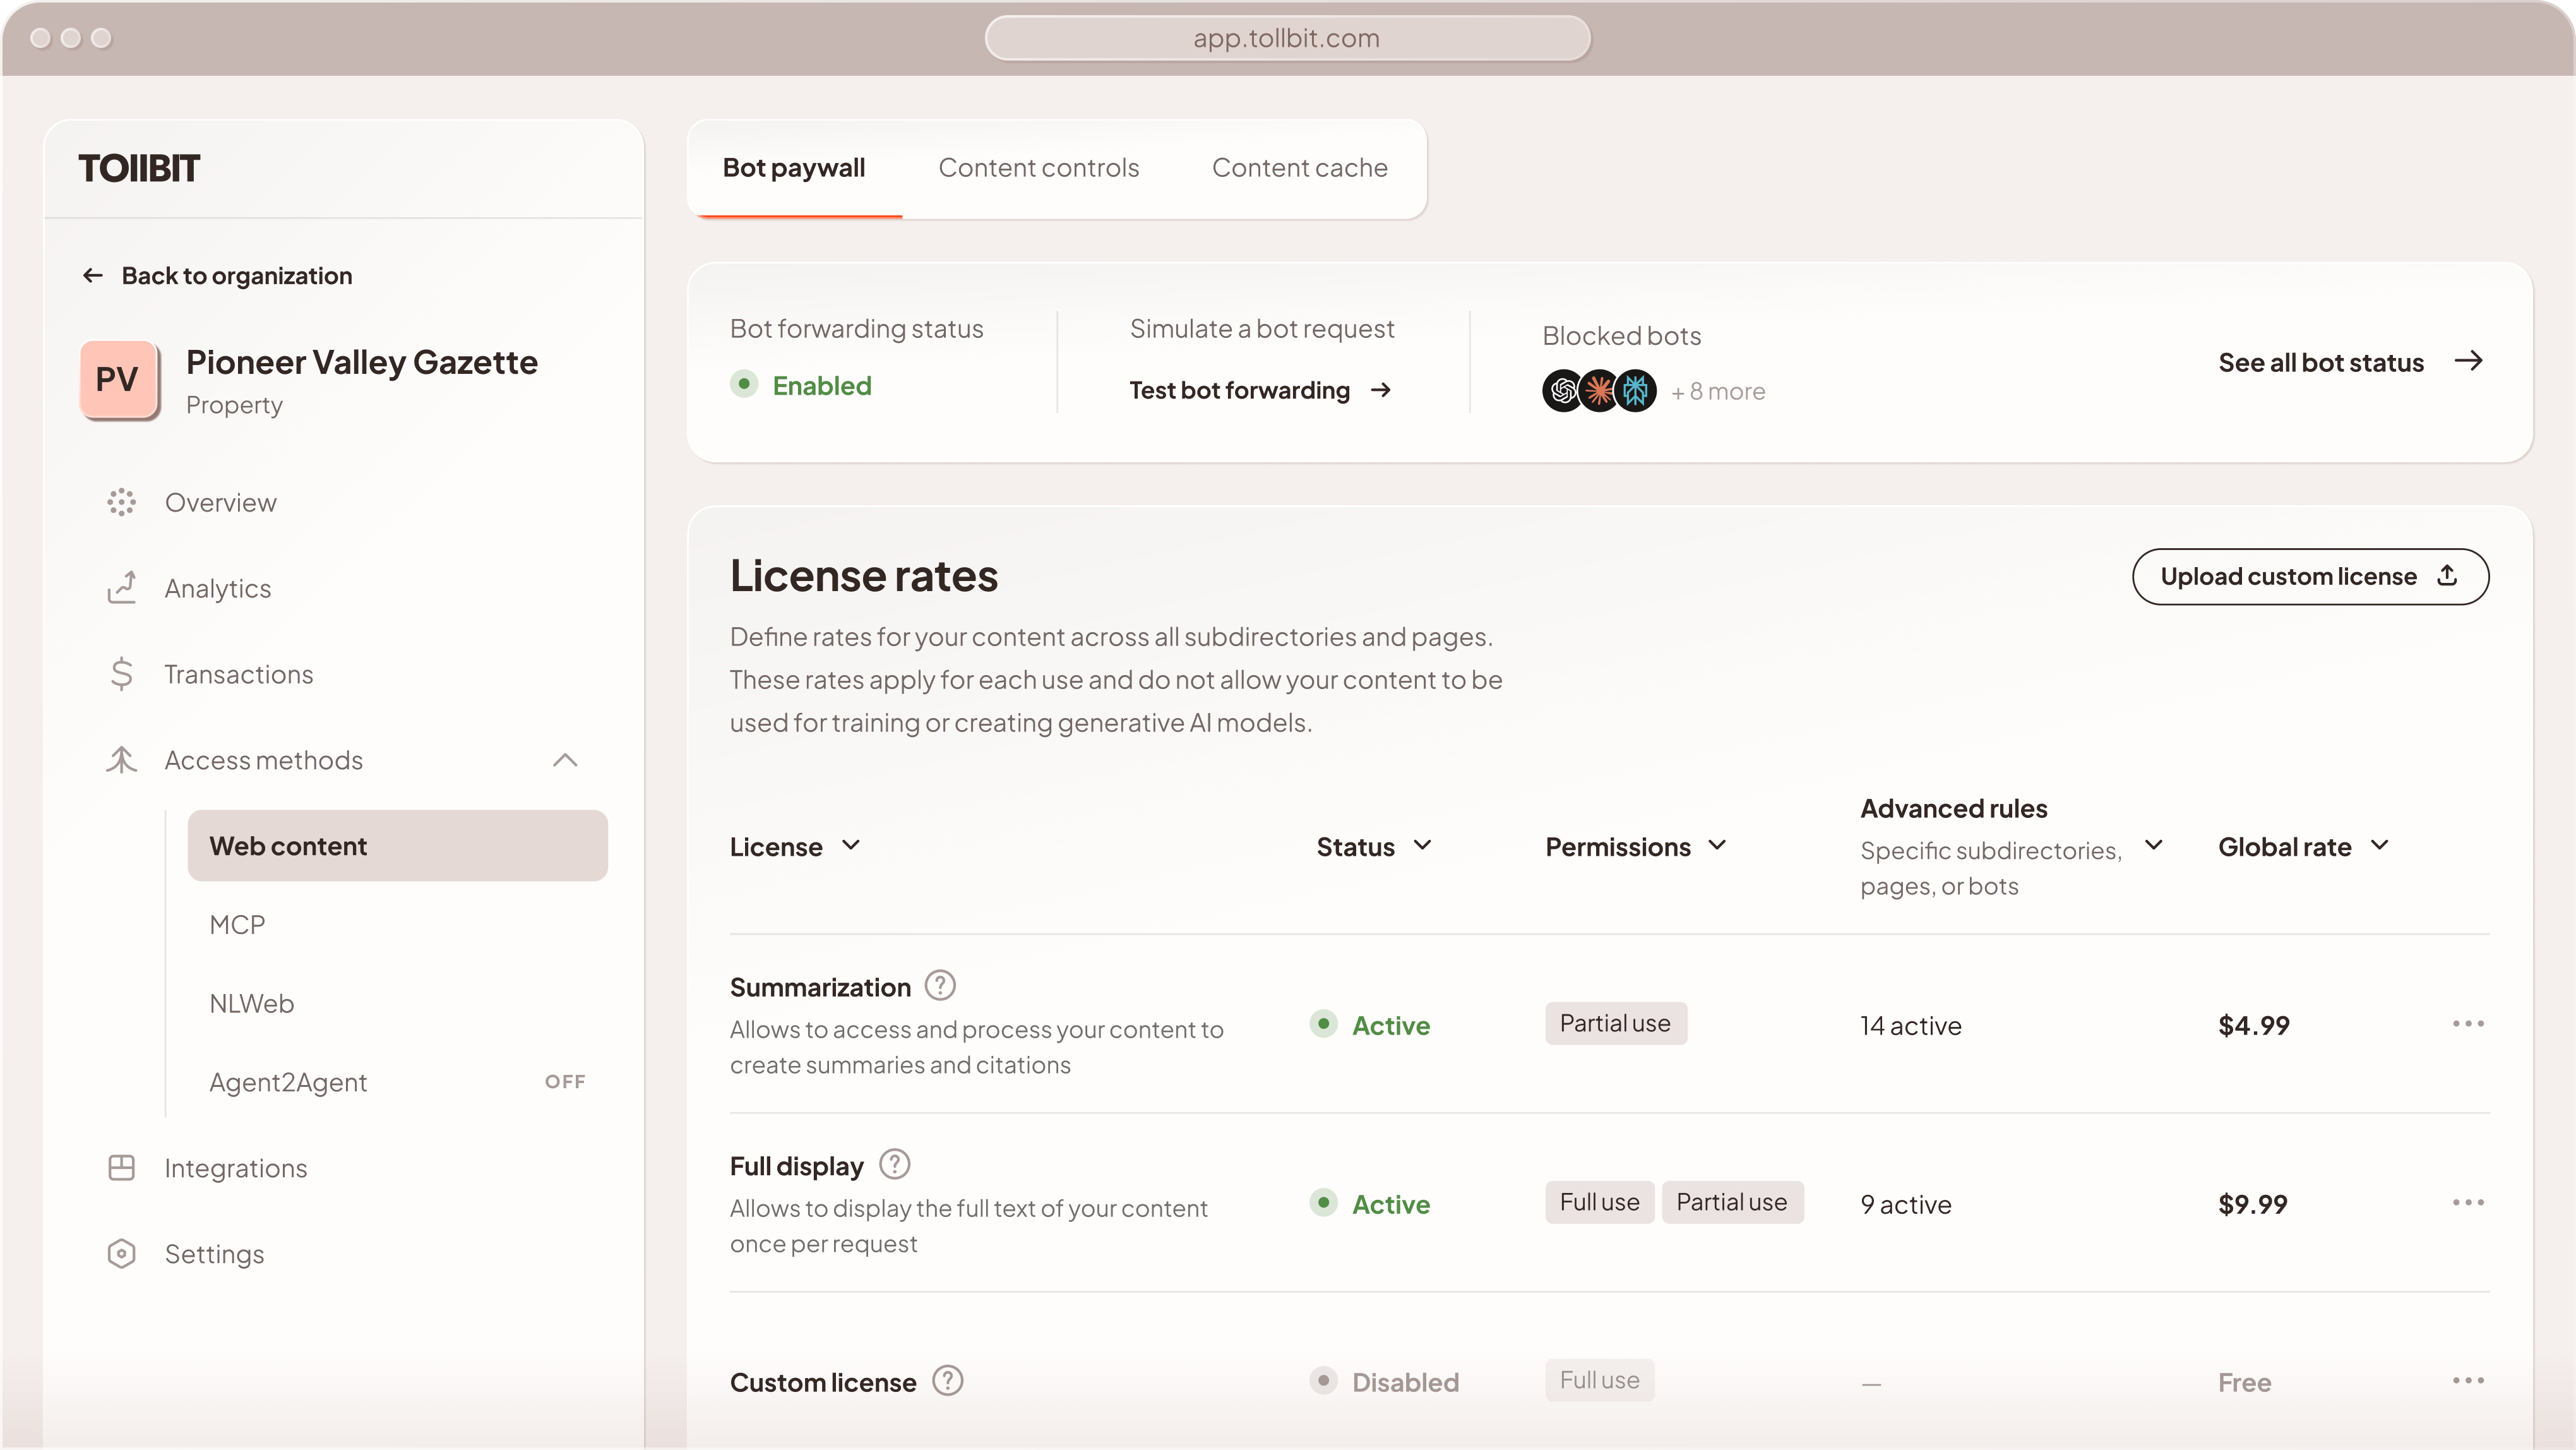Open the Content cache tab
2576x1450 pixels.
(x=1299, y=168)
